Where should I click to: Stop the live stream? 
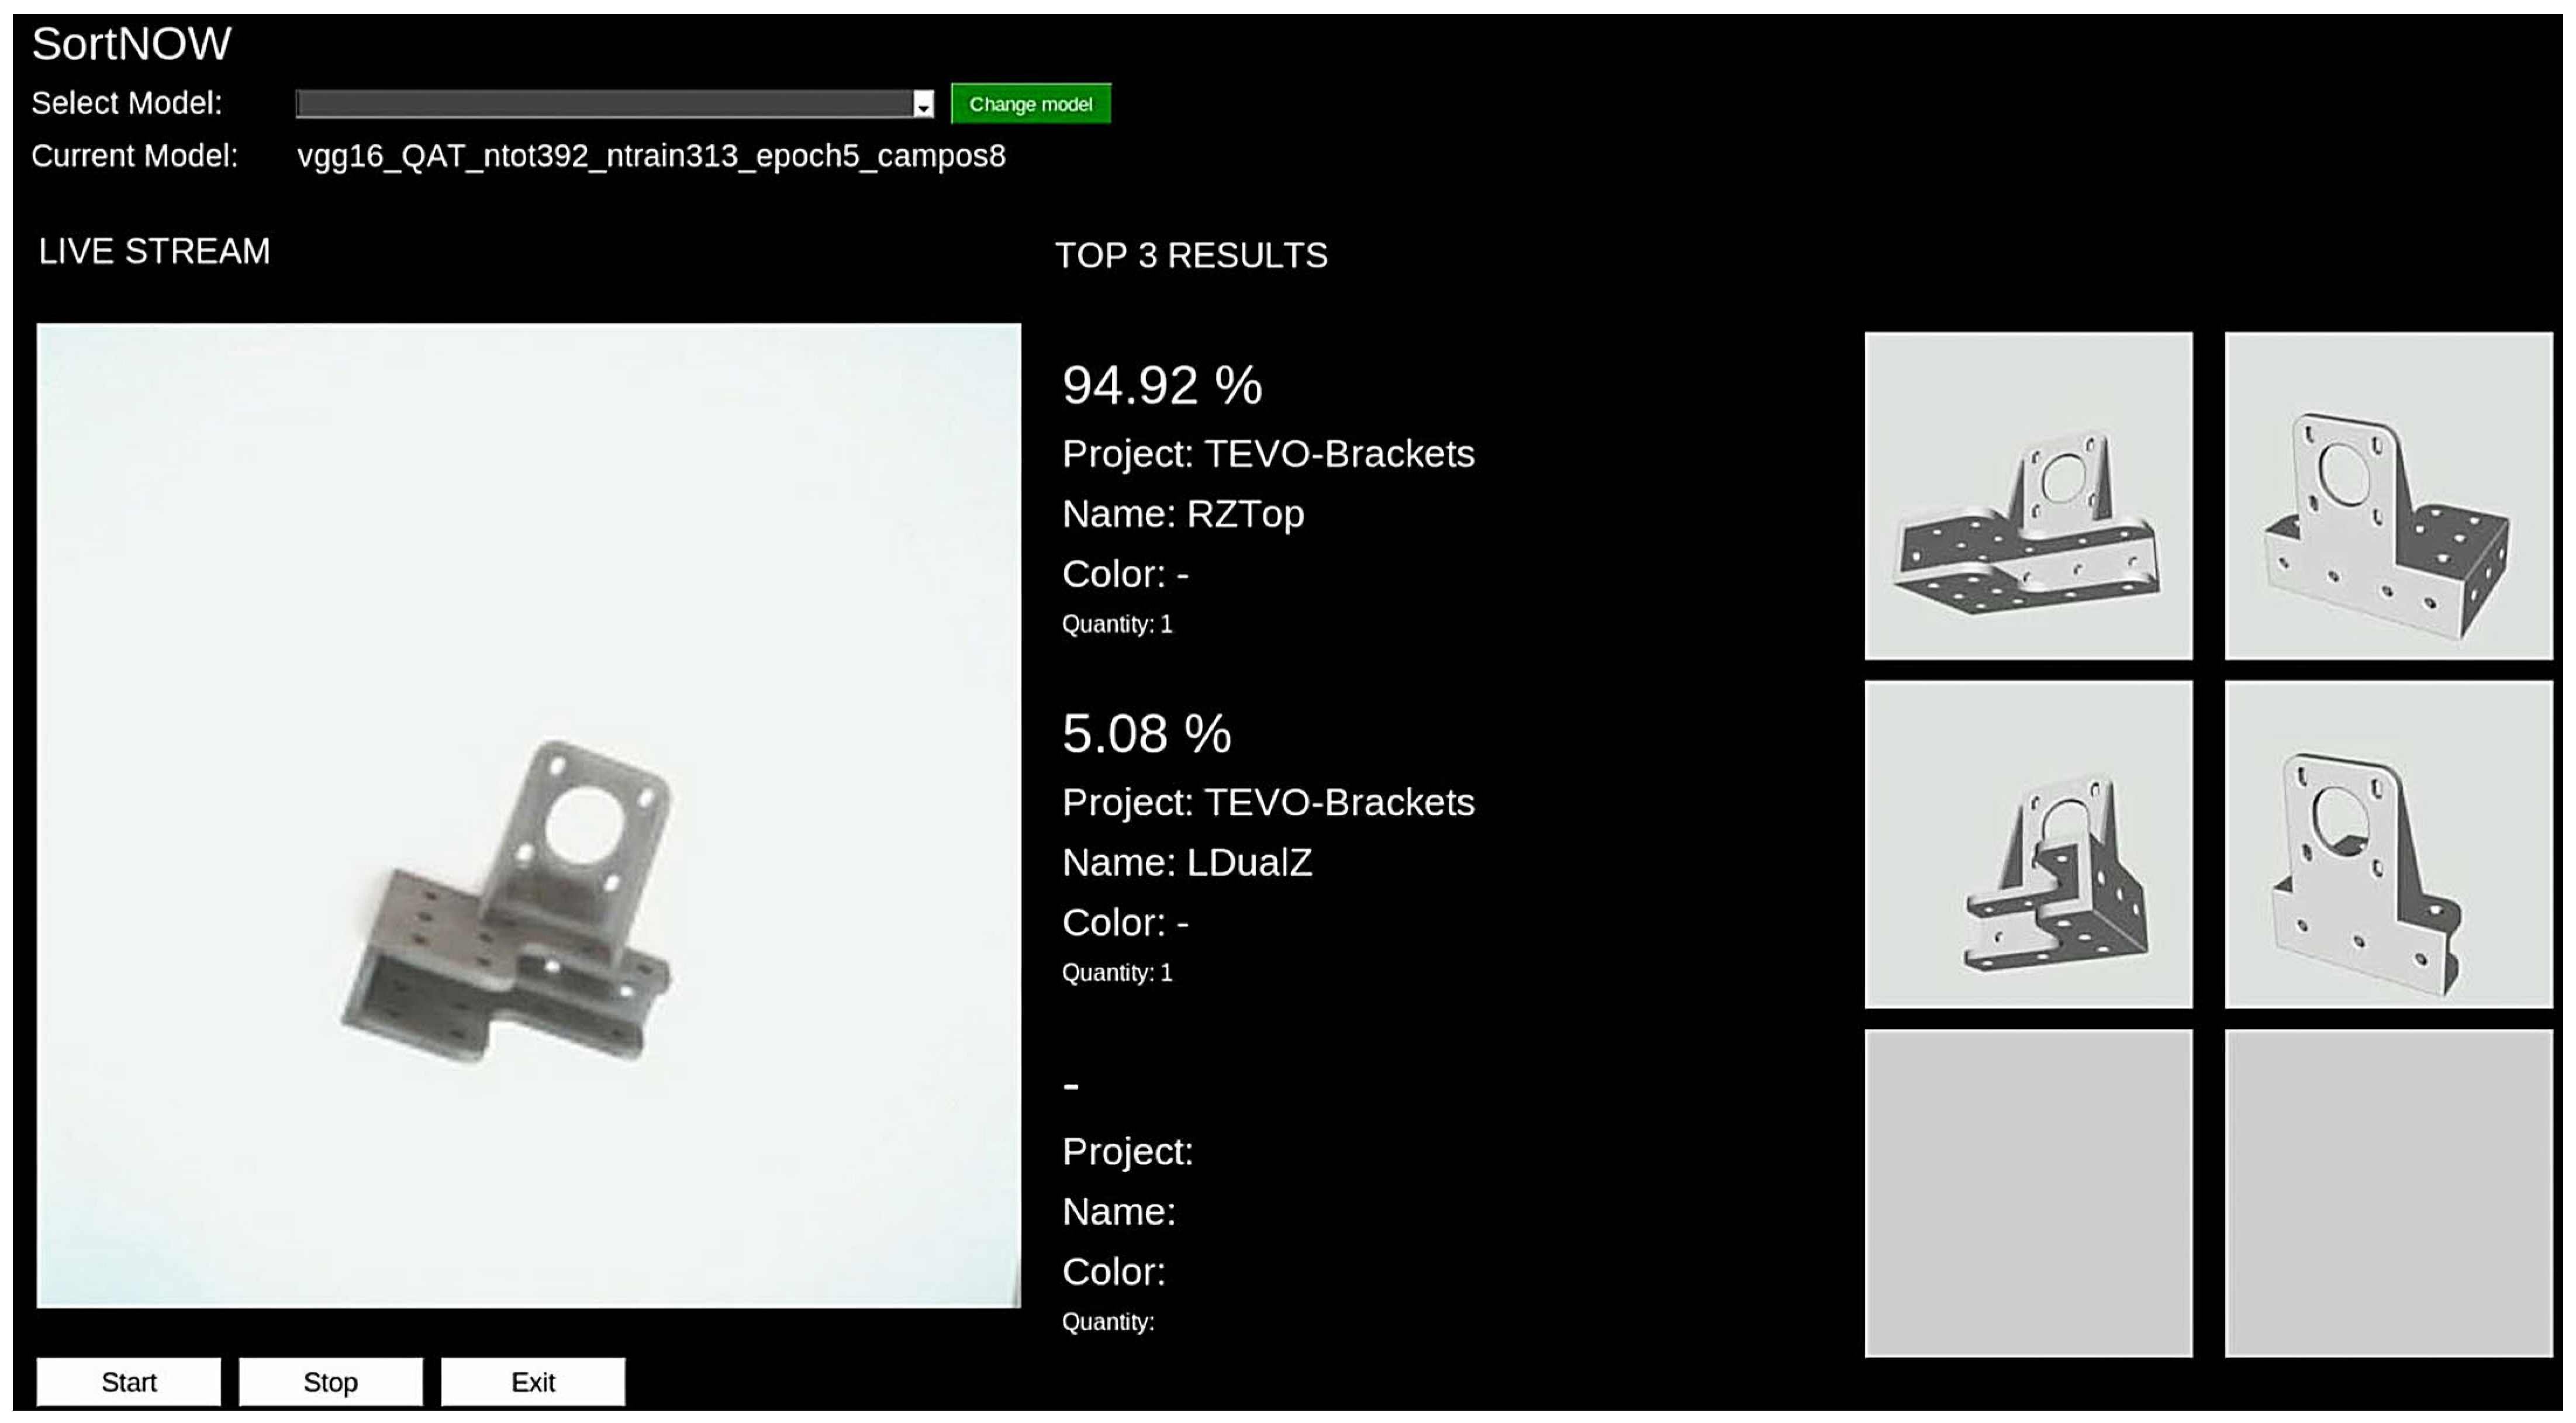pos(331,1382)
